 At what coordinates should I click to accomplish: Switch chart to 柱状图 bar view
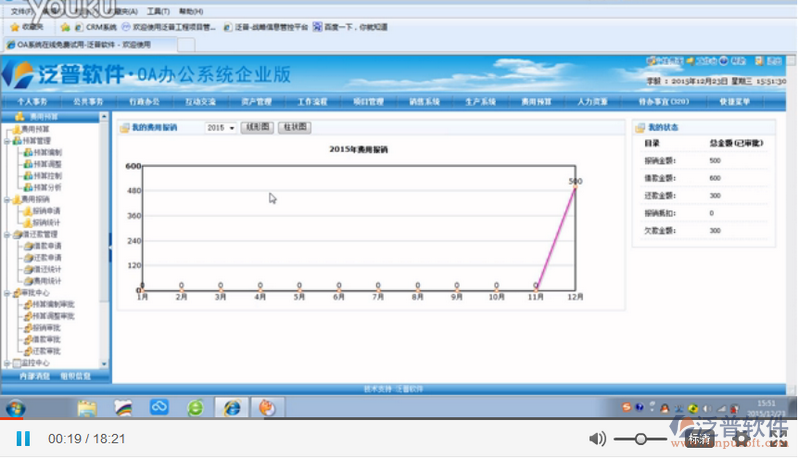coord(294,128)
